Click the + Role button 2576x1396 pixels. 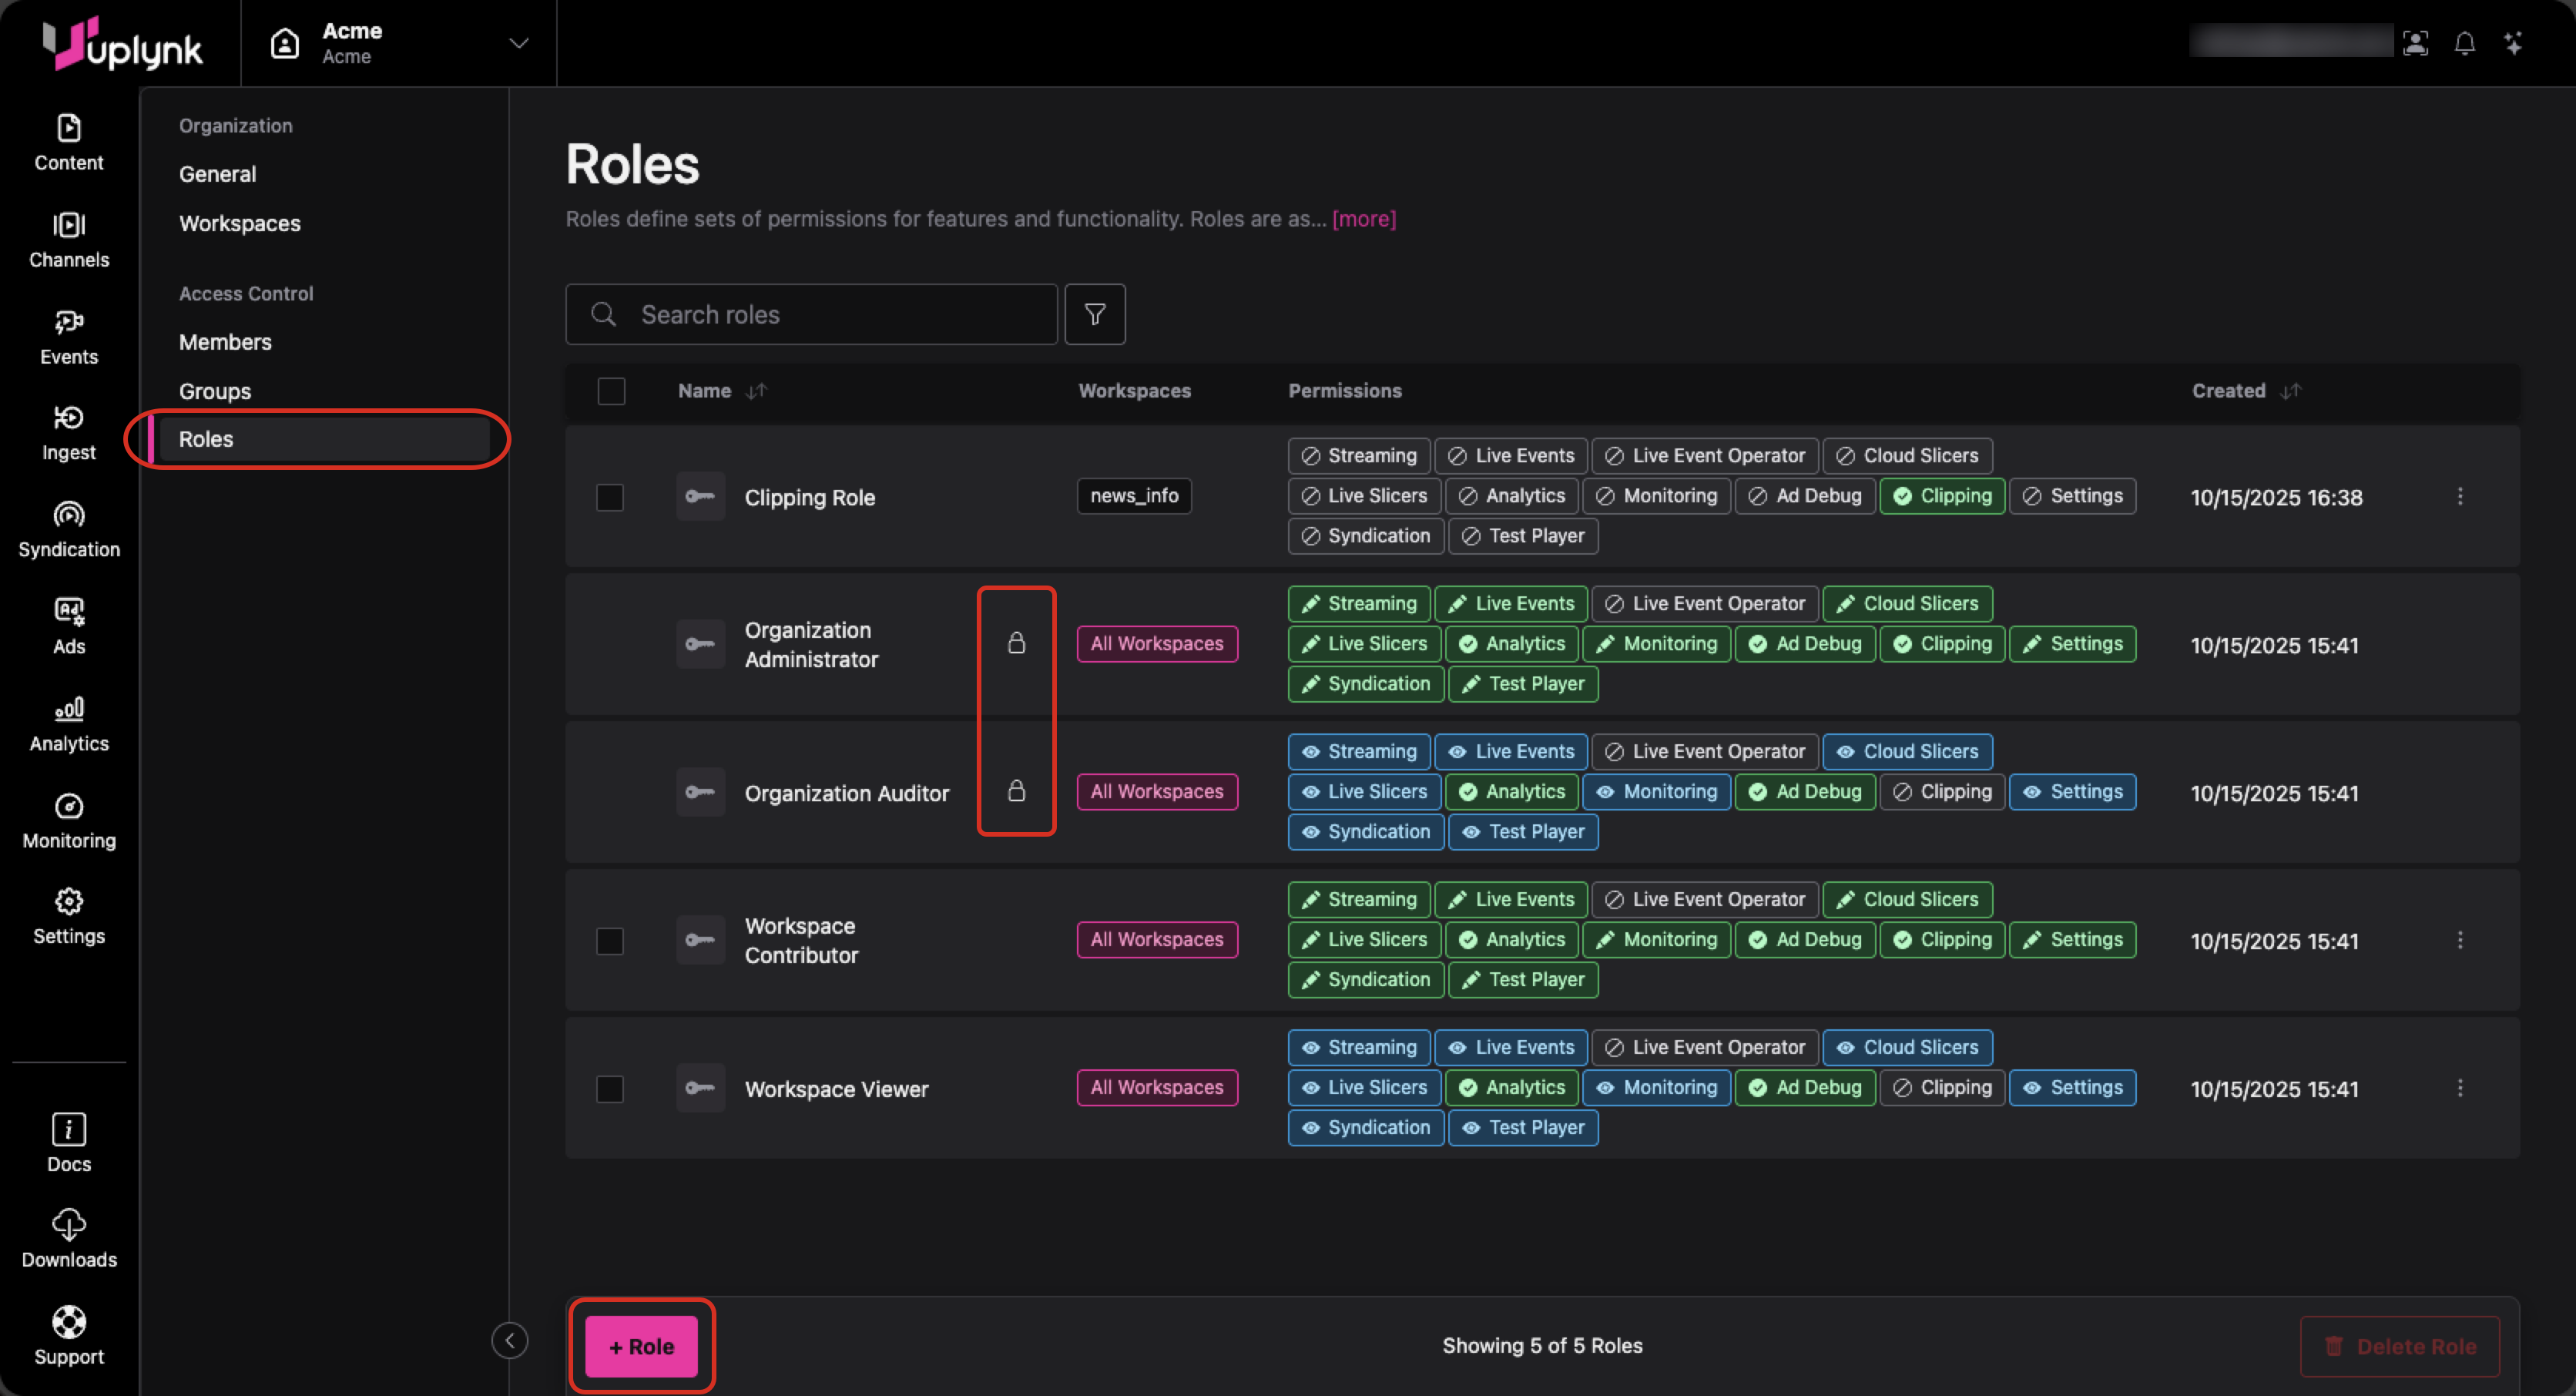641,1346
